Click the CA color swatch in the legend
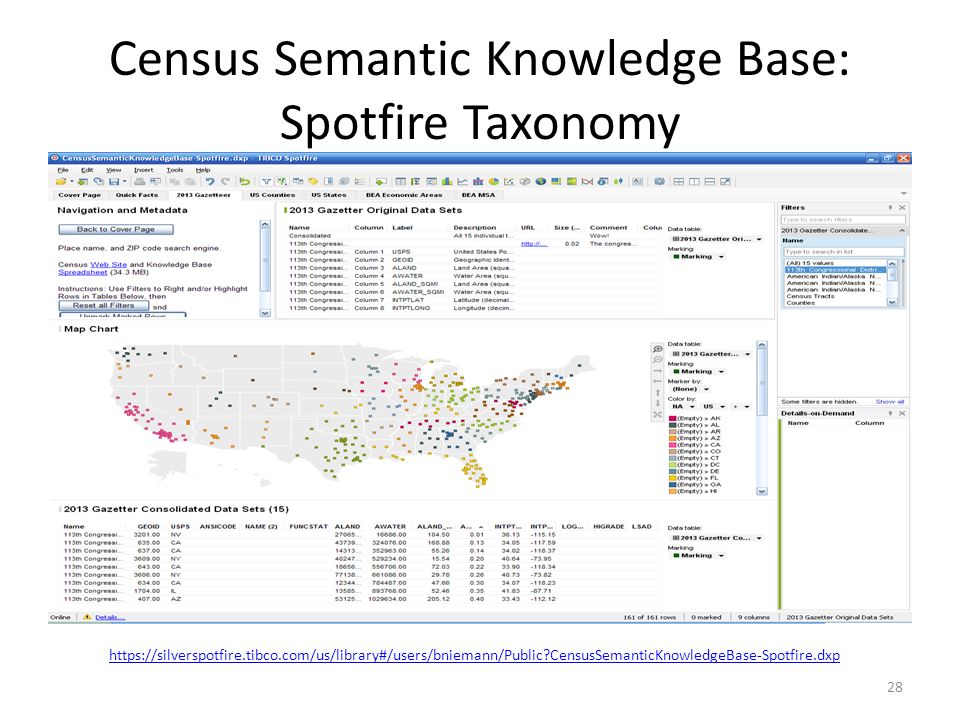Viewport: 960px width, 720px height. (672, 445)
